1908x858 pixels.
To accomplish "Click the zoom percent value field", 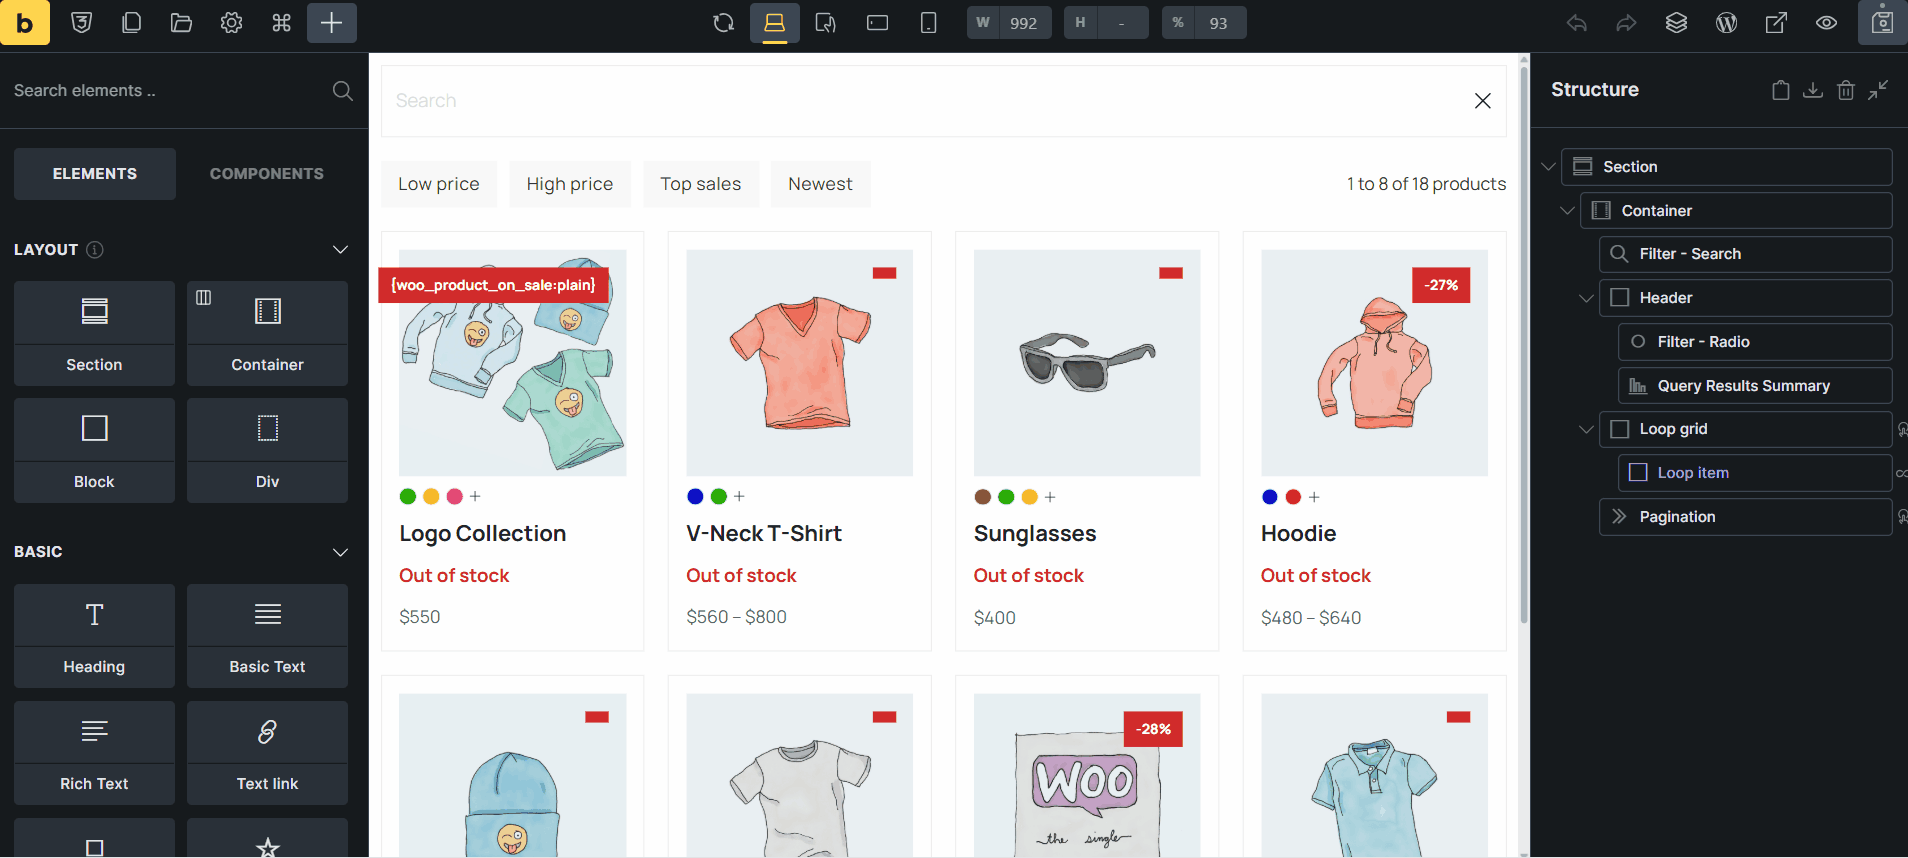I will tap(1219, 22).
